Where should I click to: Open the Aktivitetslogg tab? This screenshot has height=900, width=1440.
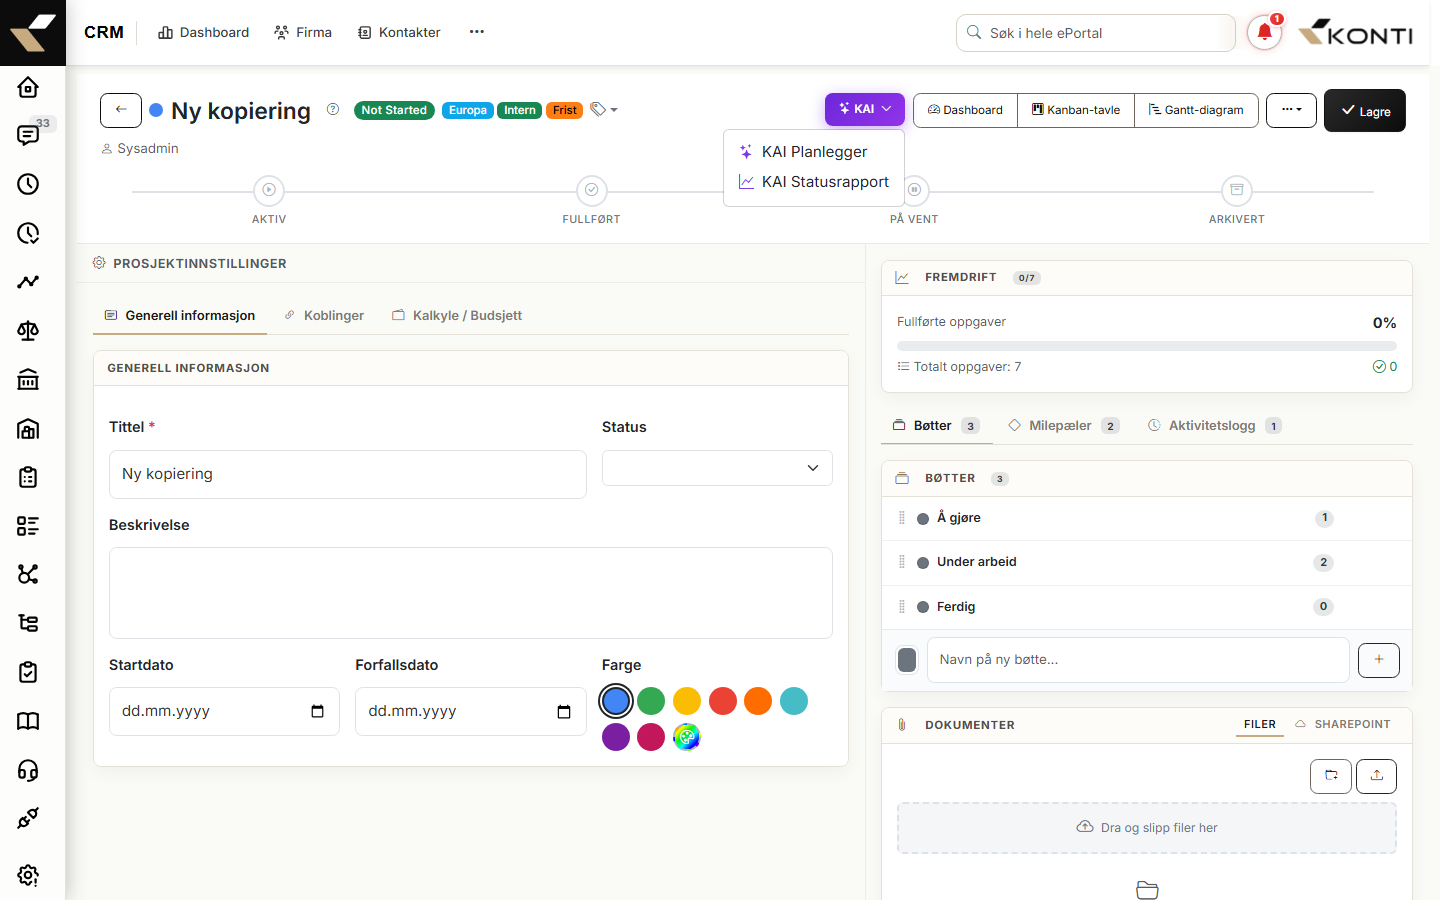point(1215,426)
